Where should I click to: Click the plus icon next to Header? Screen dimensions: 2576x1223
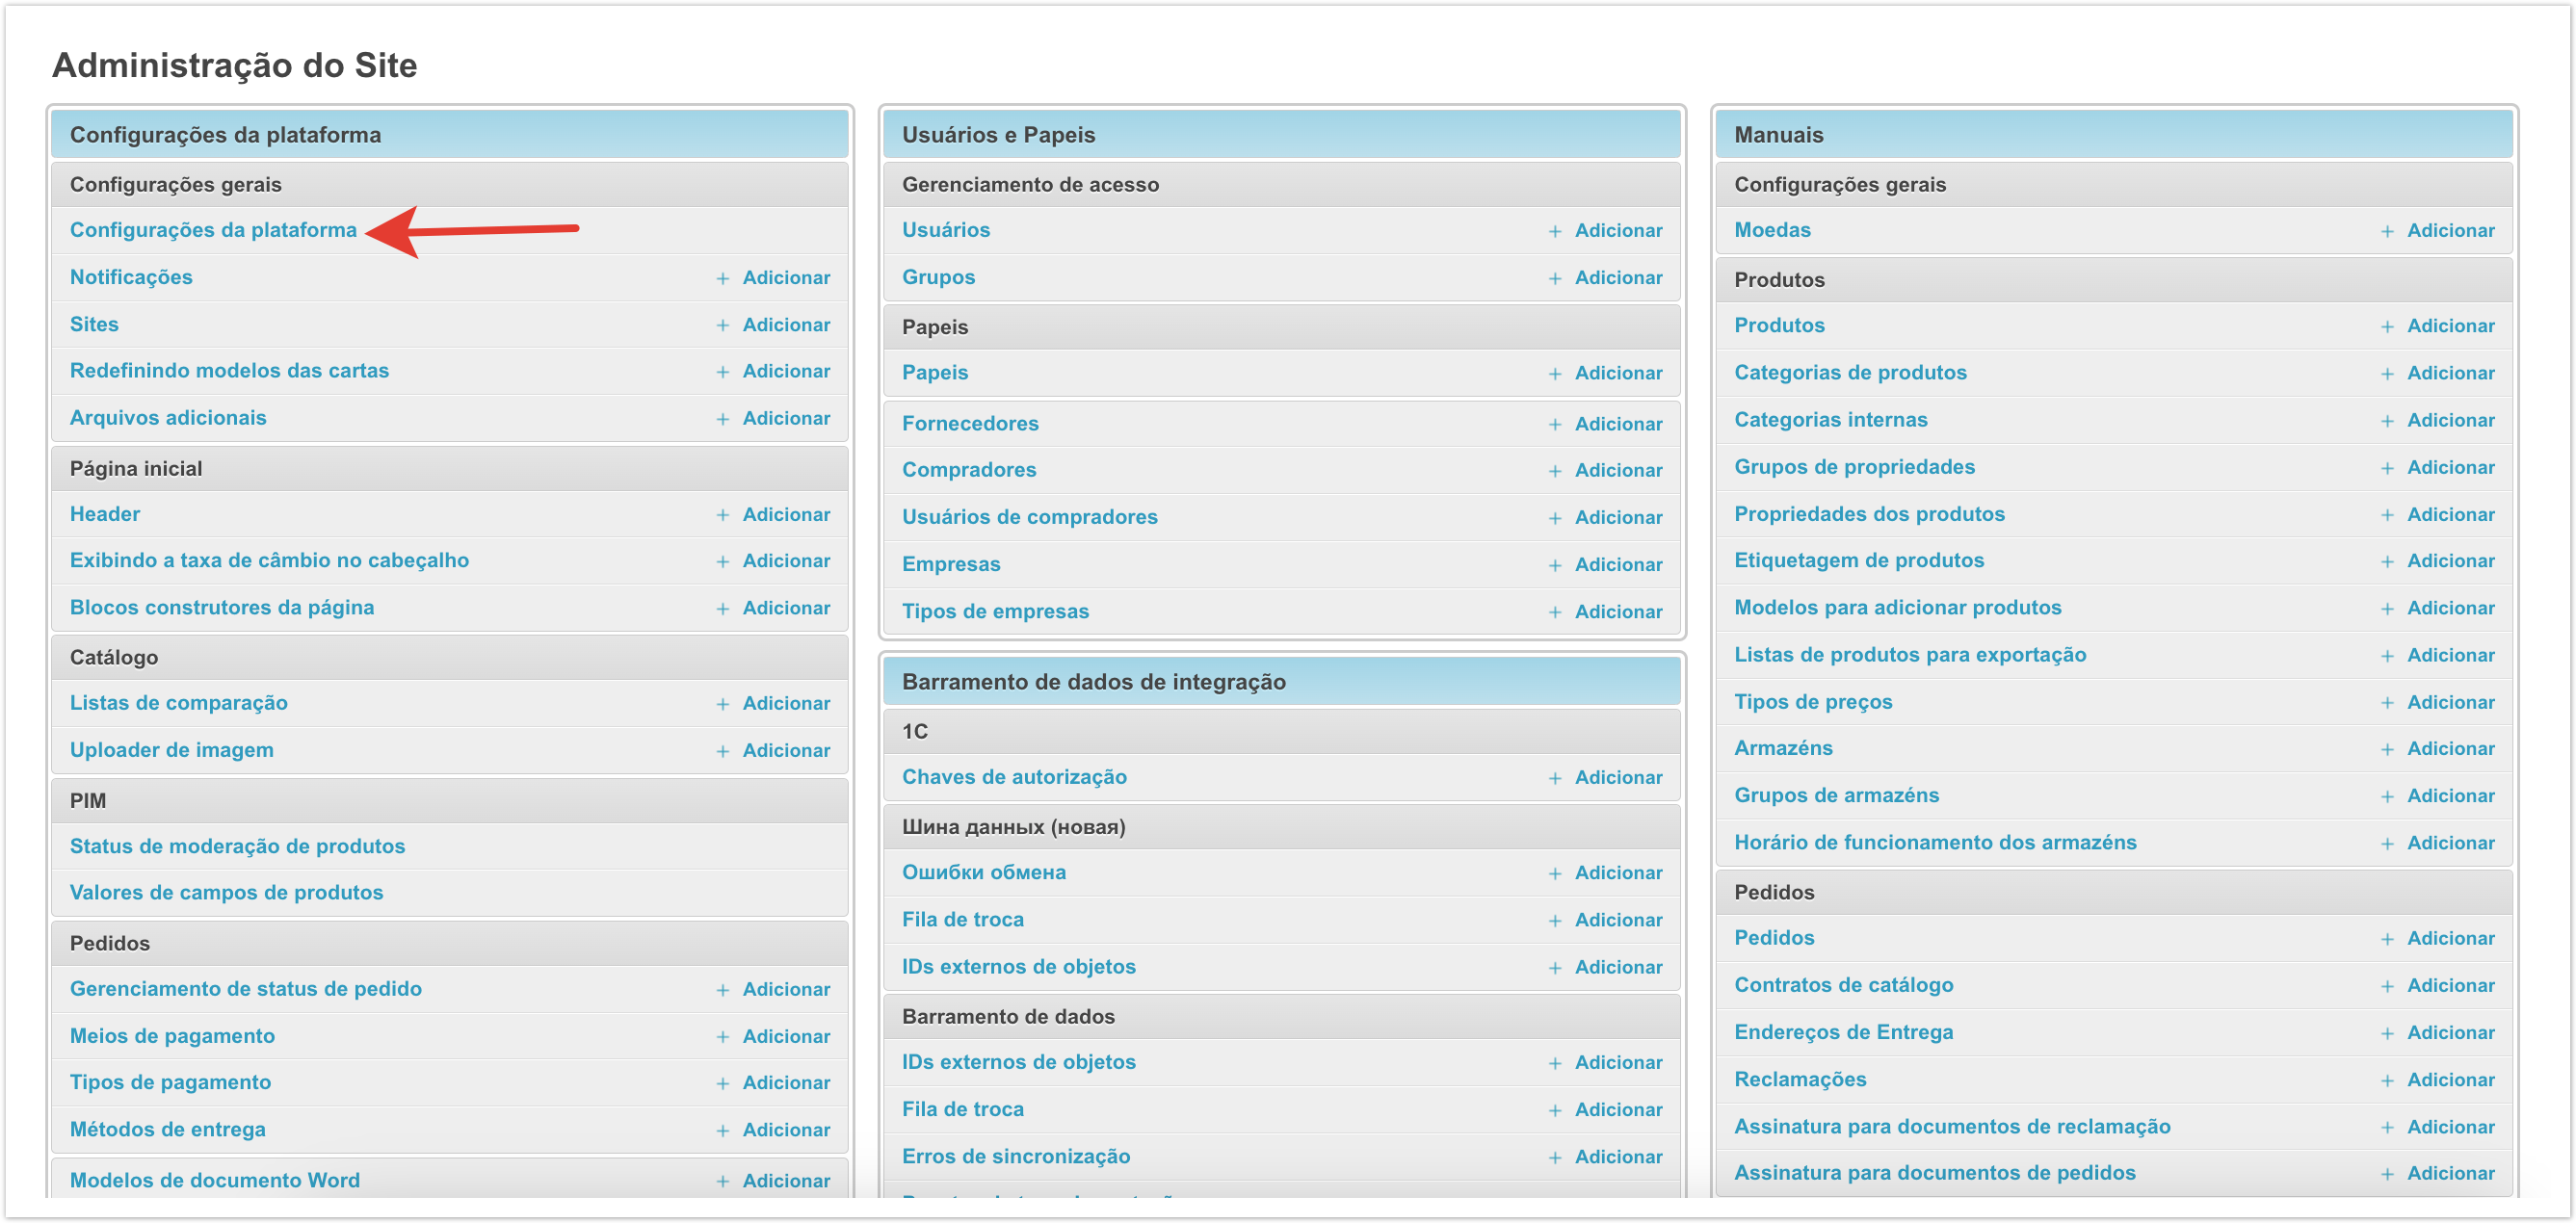pos(722,516)
